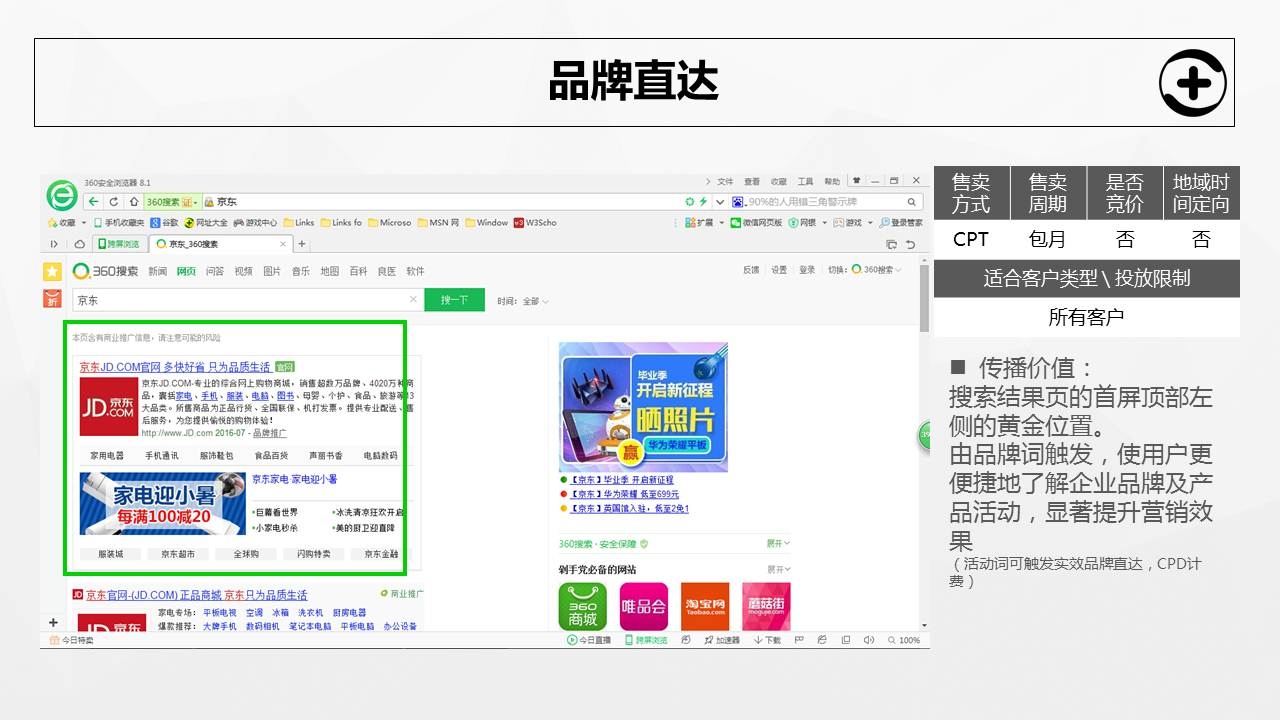The width and height of the screenshot is (1280, 720).
Task: Click in the 京东 search input field
Action: click(240, 300)
